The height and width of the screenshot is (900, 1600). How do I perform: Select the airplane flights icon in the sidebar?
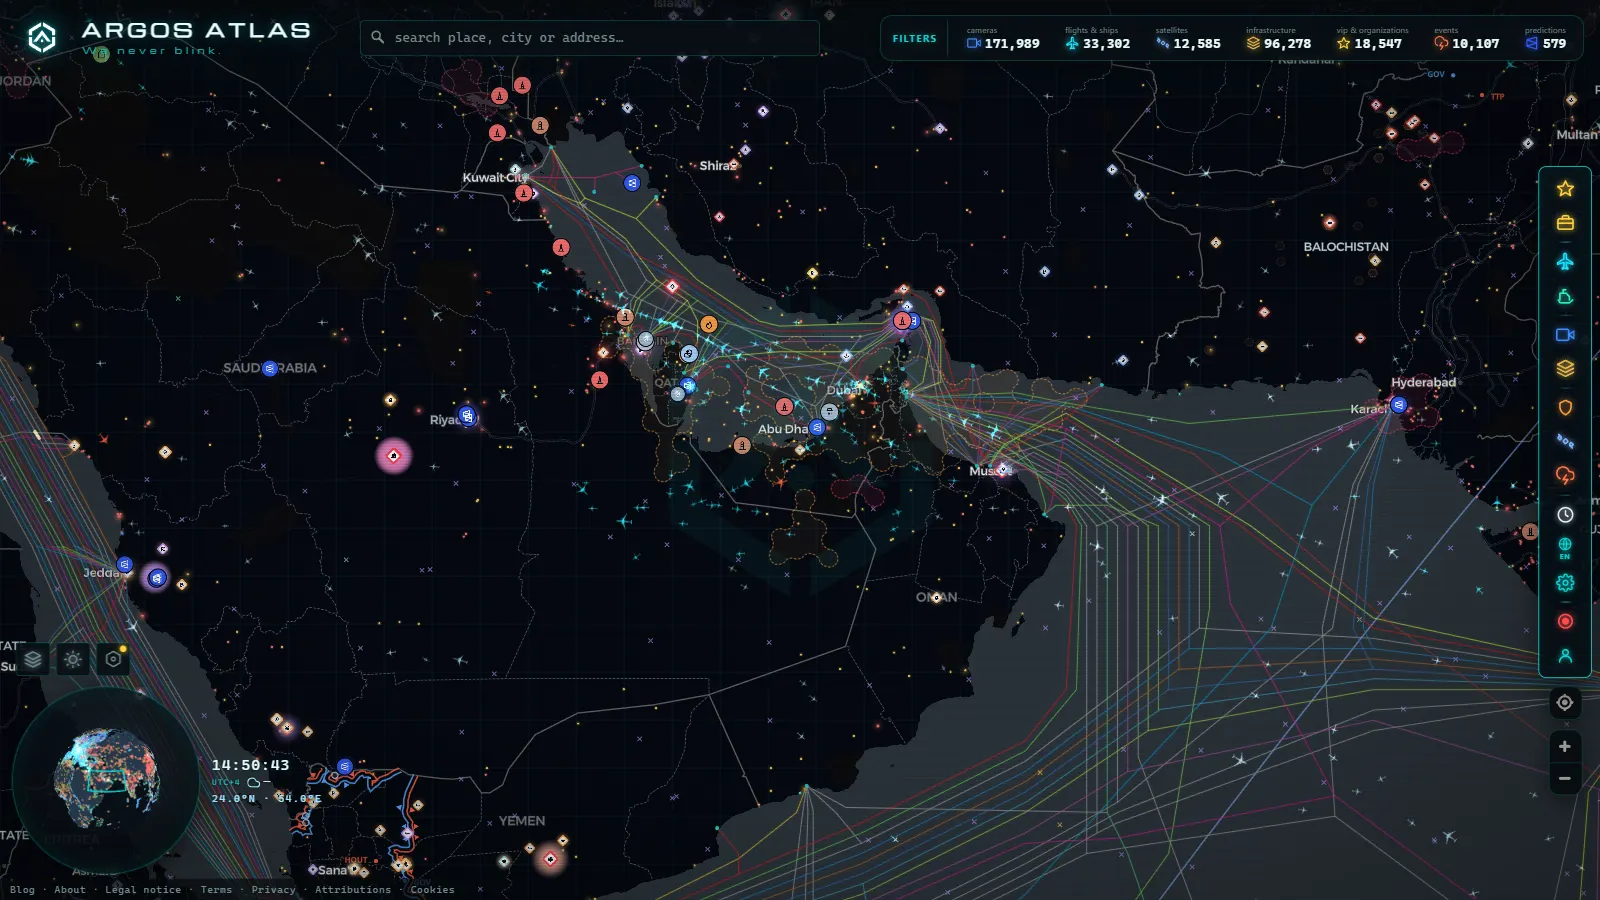(1565, 261)
